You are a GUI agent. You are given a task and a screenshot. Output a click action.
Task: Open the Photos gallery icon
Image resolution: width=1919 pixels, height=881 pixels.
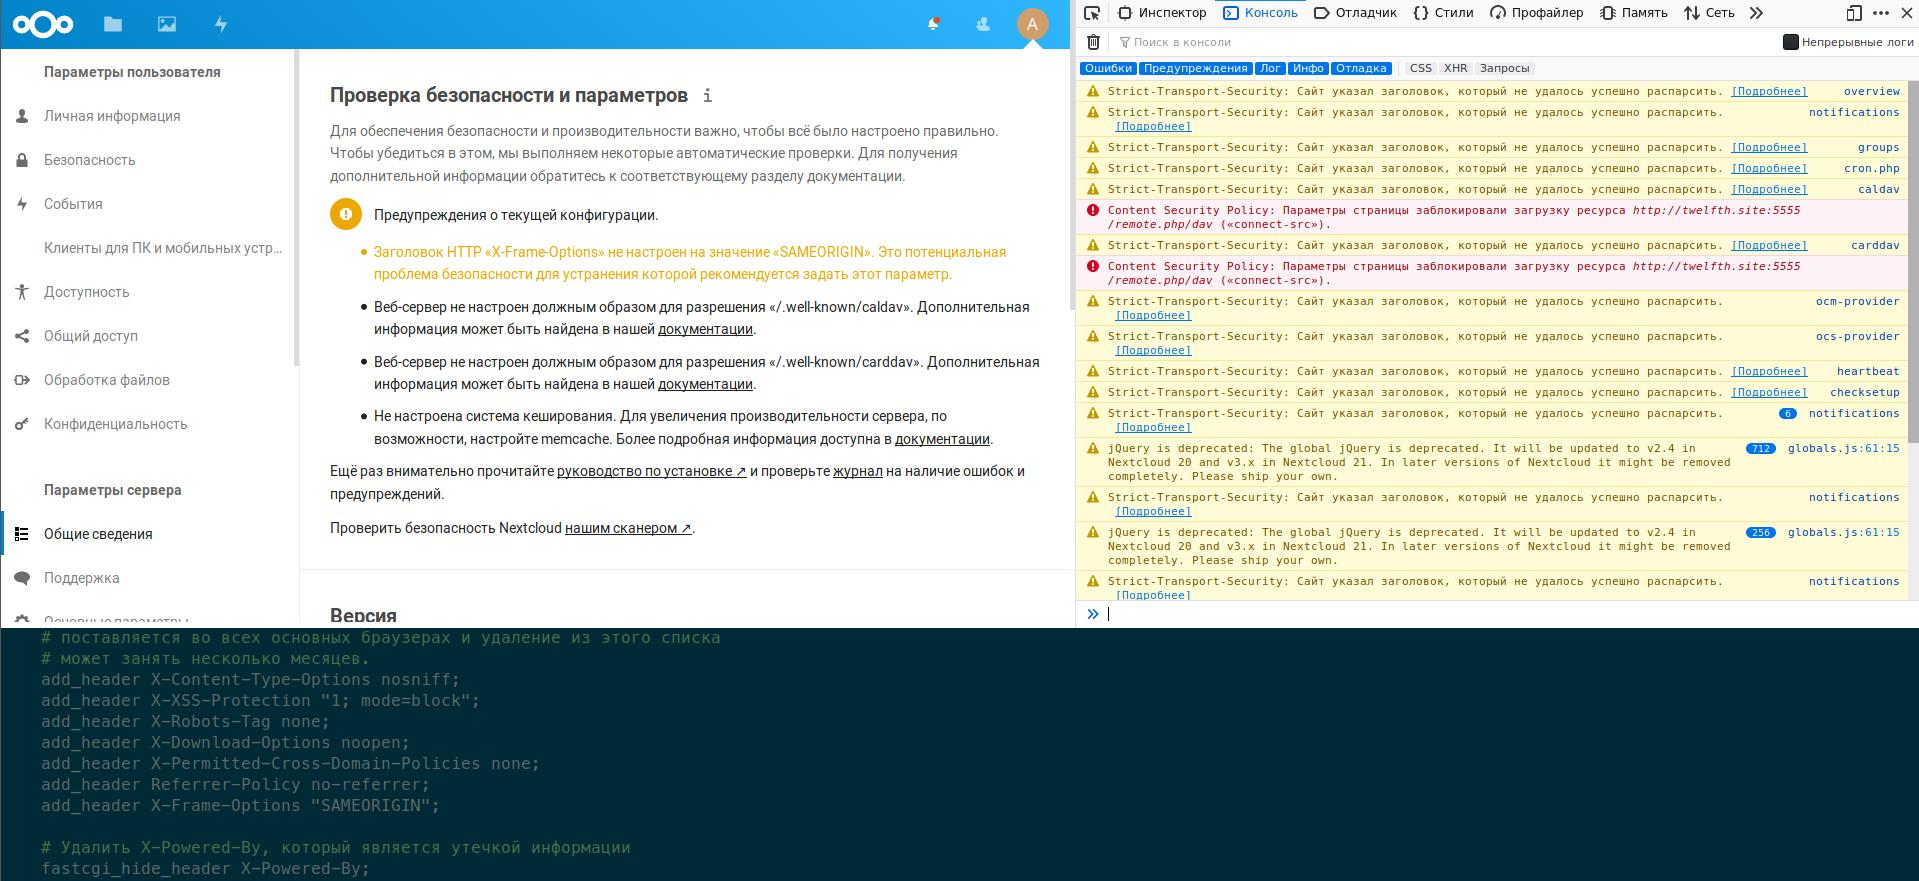pos(167,24)
